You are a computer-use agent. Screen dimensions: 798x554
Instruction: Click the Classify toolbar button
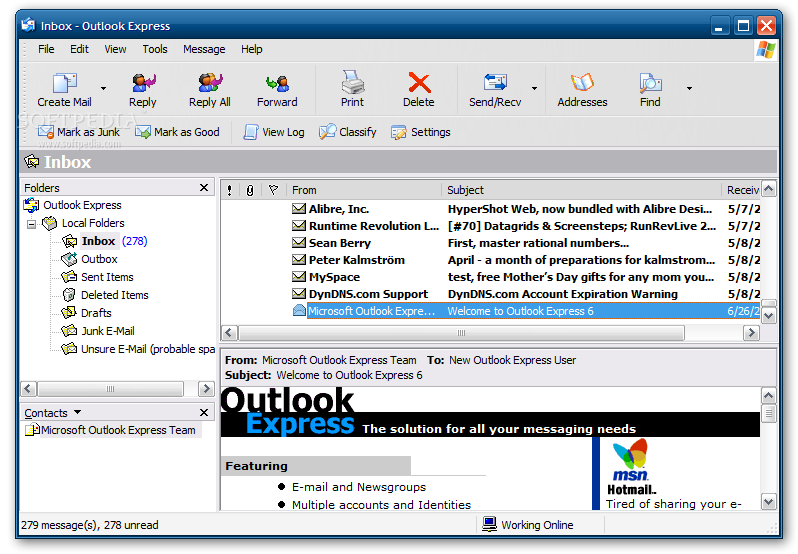[348, 132]
